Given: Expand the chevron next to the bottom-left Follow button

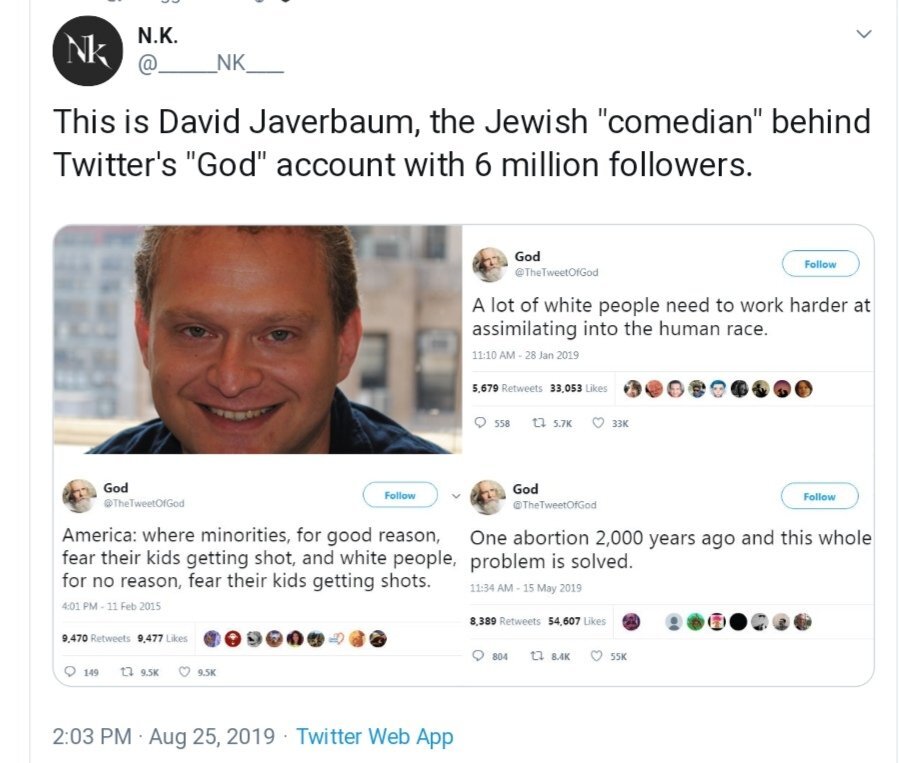Looking at the screenshot, I should point(456,495).
